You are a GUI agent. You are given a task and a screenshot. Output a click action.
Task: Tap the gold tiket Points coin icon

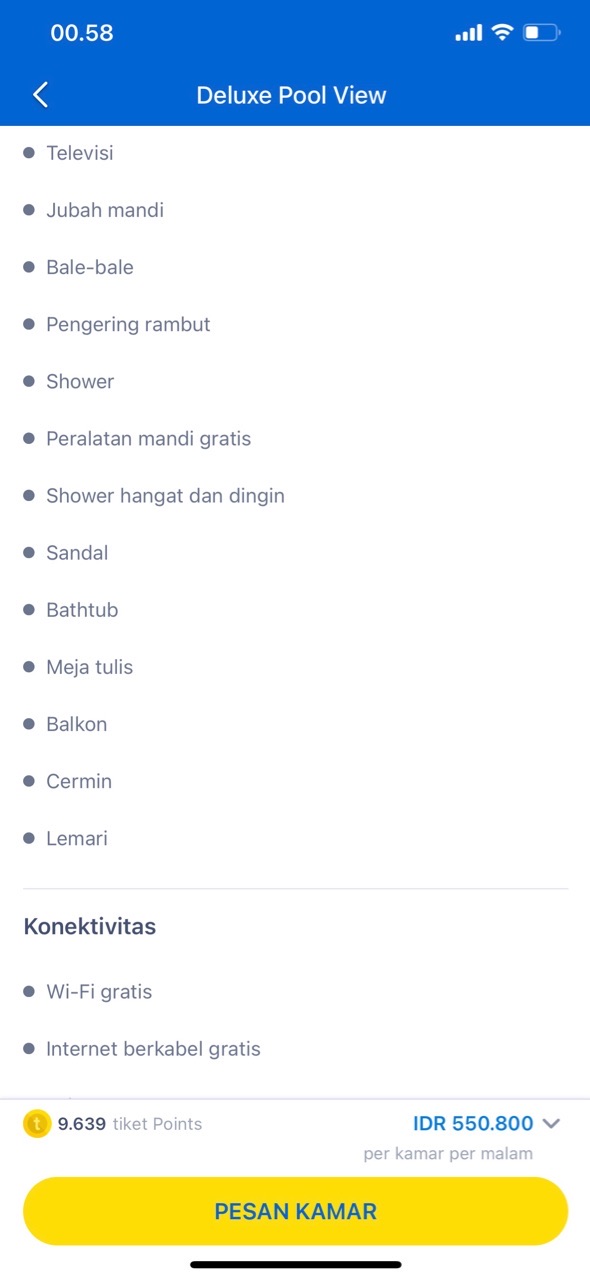[36, 1124]
